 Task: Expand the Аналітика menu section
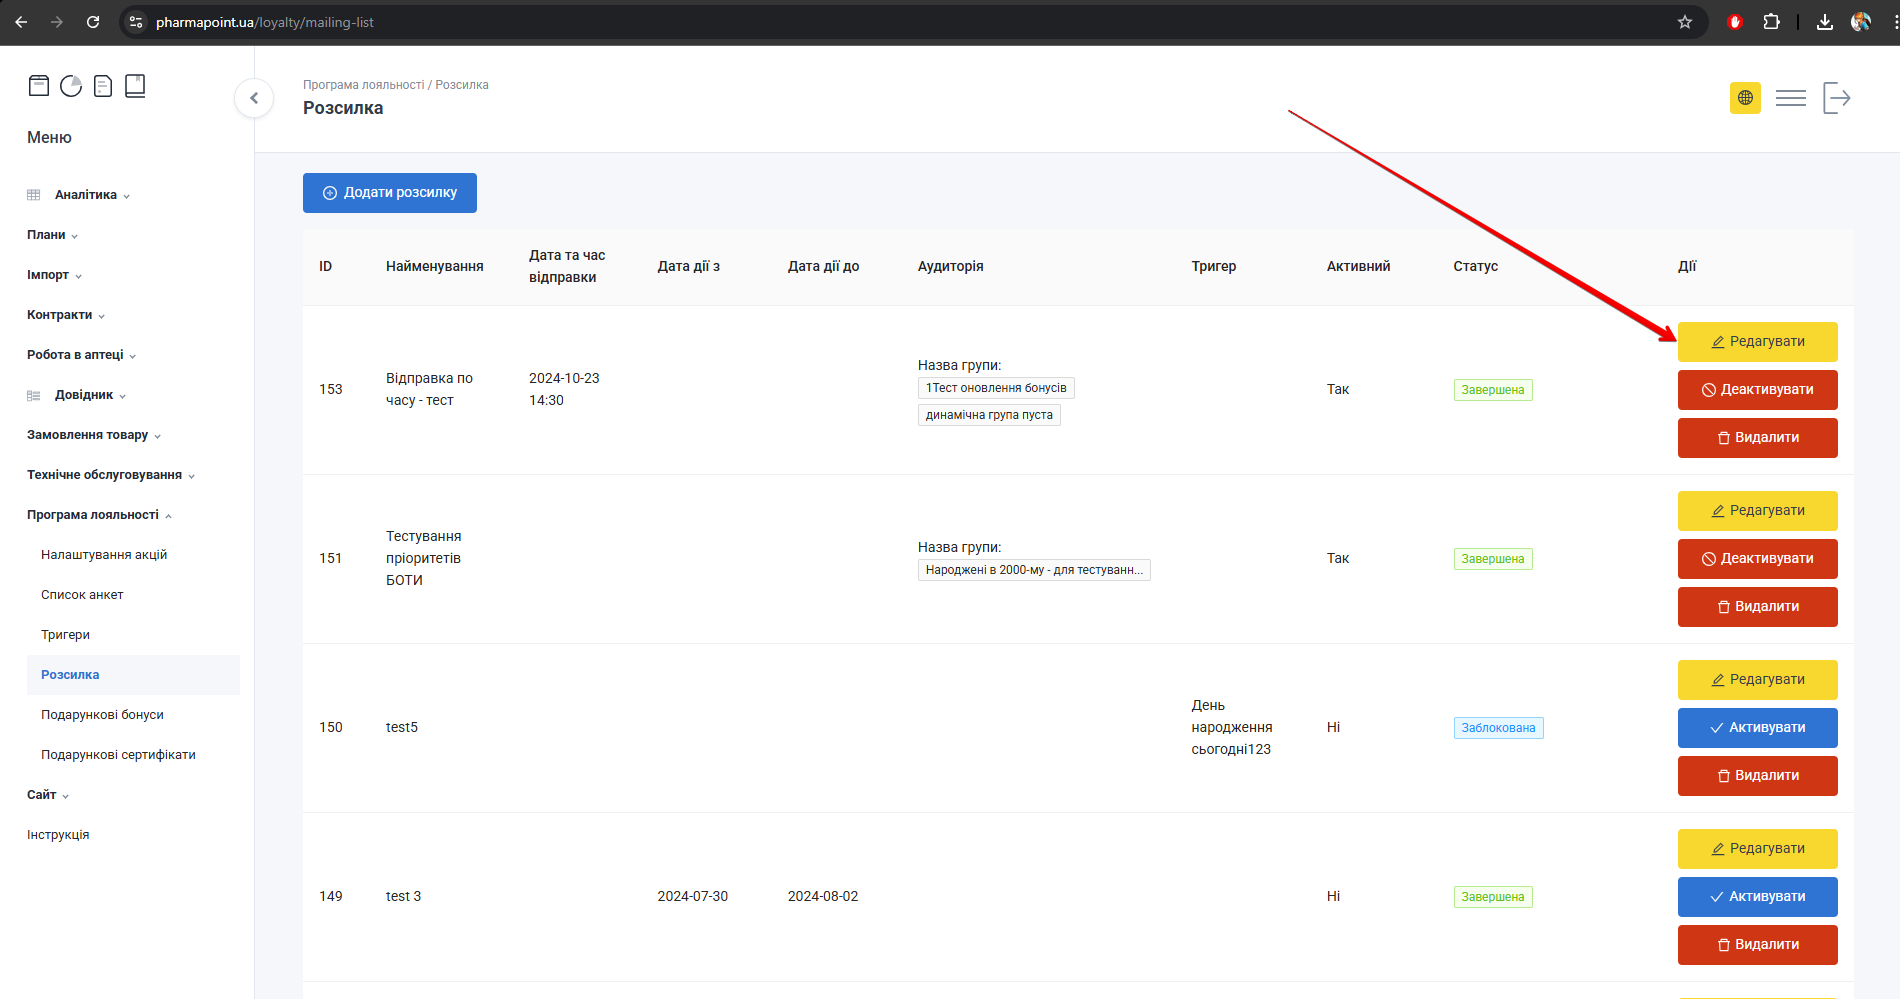[86, 195]
